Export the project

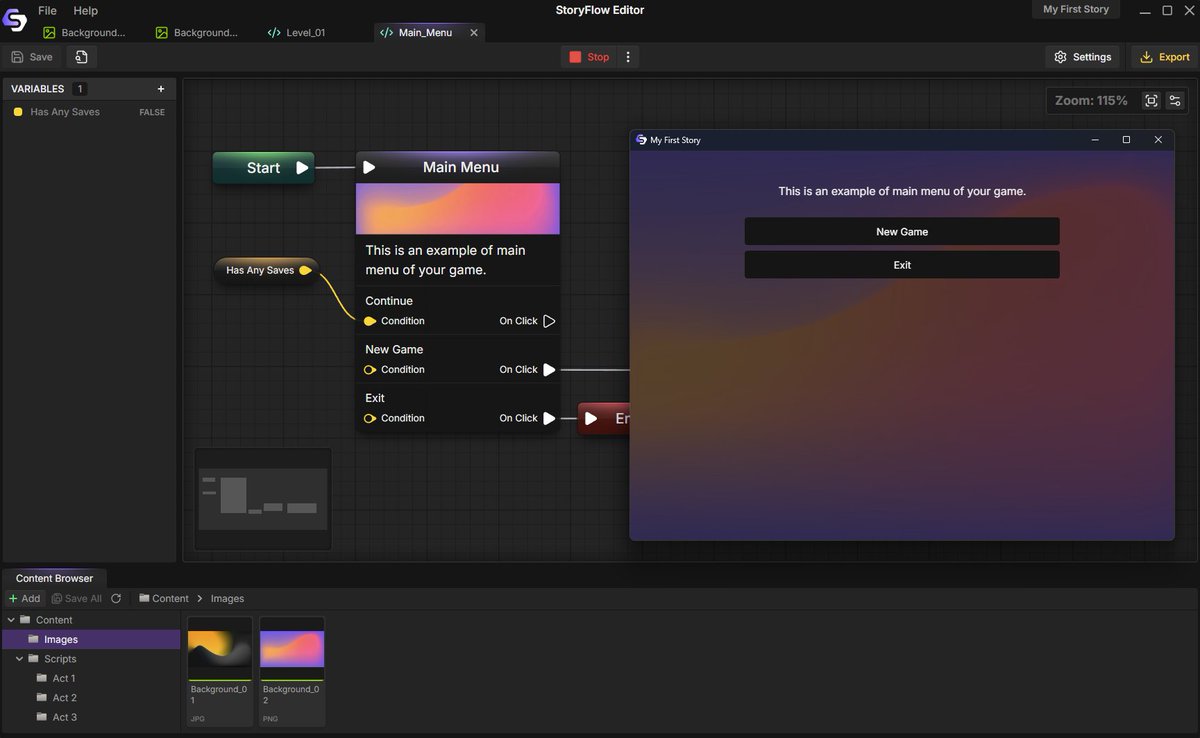(1163, 57)
